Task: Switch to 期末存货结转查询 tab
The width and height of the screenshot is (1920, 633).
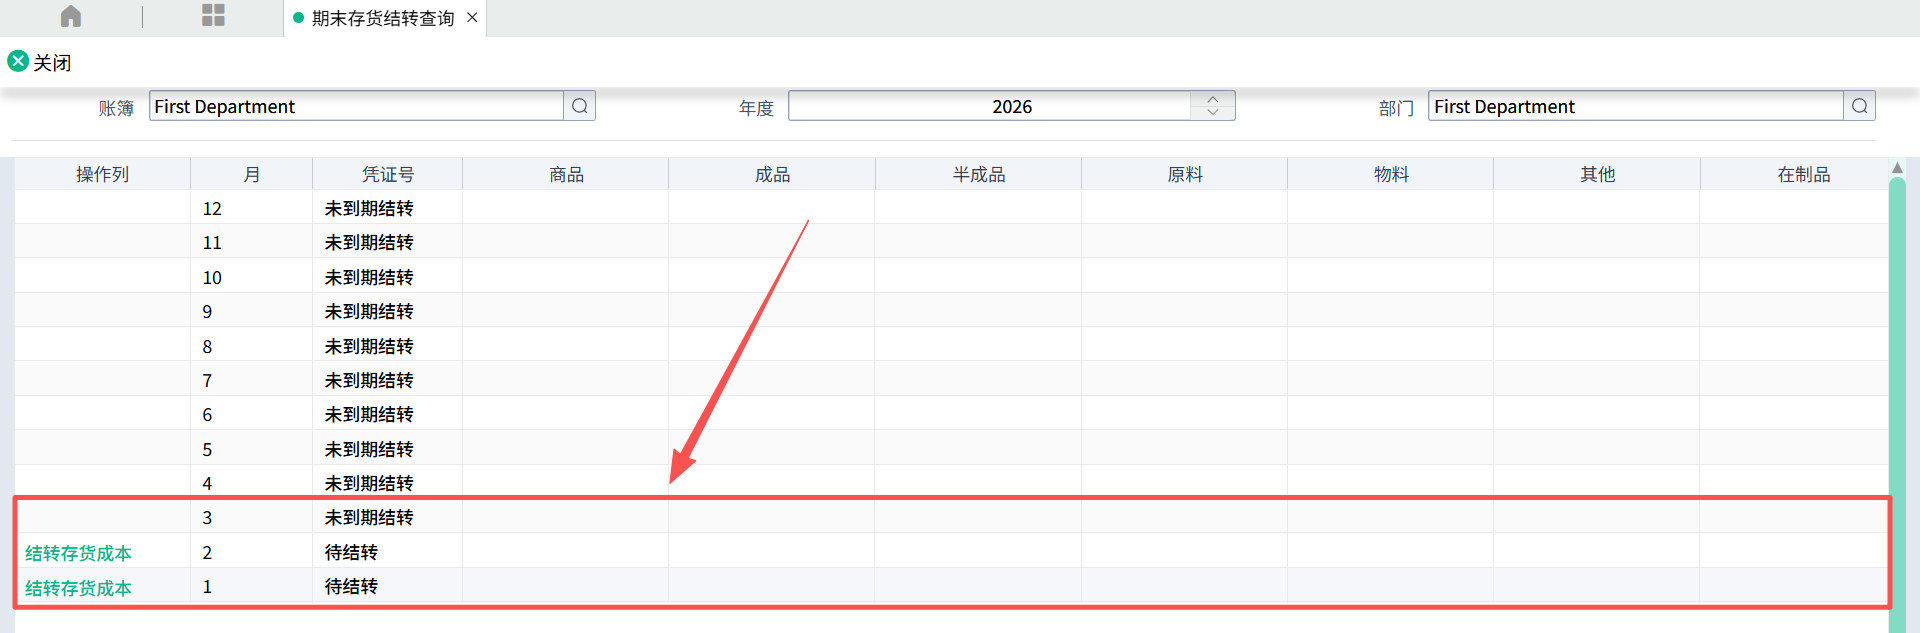Action: click(382, 18)
